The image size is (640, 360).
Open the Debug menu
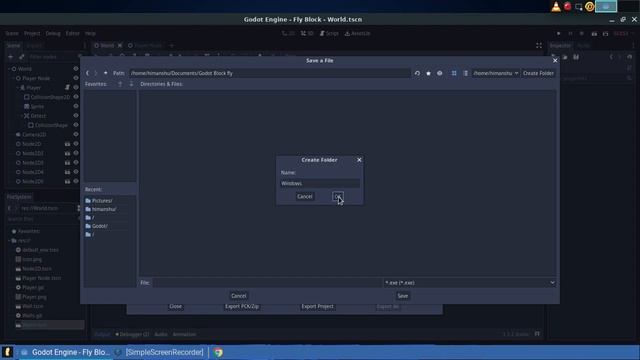[x=53, y=33]
